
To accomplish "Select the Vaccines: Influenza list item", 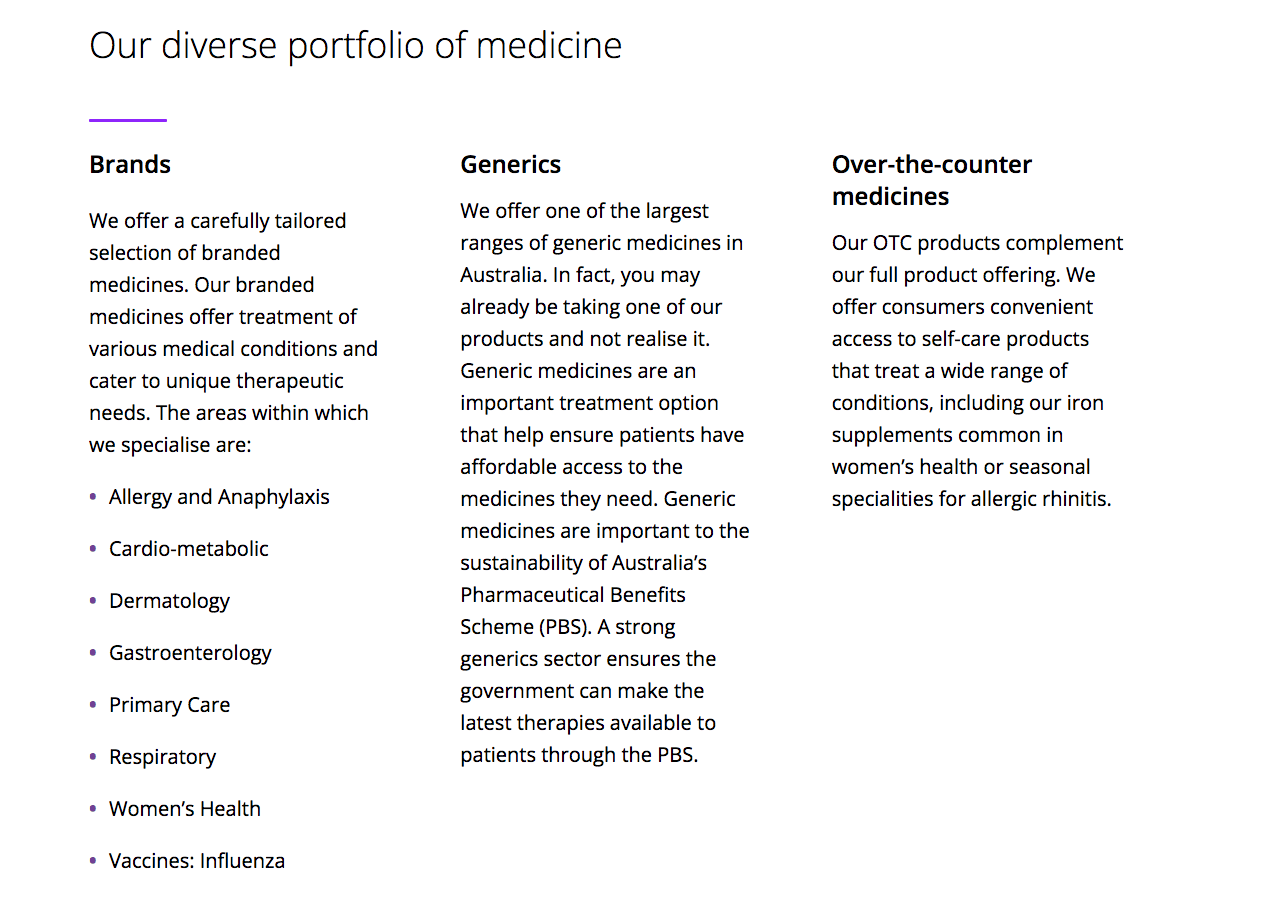I will pyautogui.click(x=197, y=861).
